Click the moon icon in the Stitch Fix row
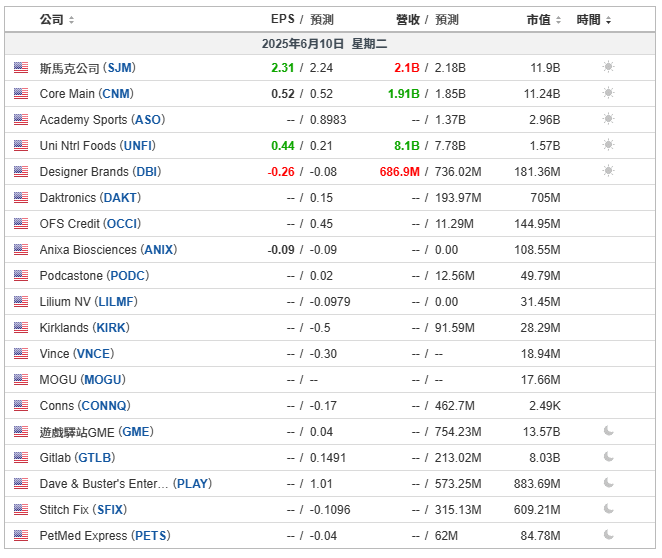The width and height of the screenshot is (662, 558). 608,509
